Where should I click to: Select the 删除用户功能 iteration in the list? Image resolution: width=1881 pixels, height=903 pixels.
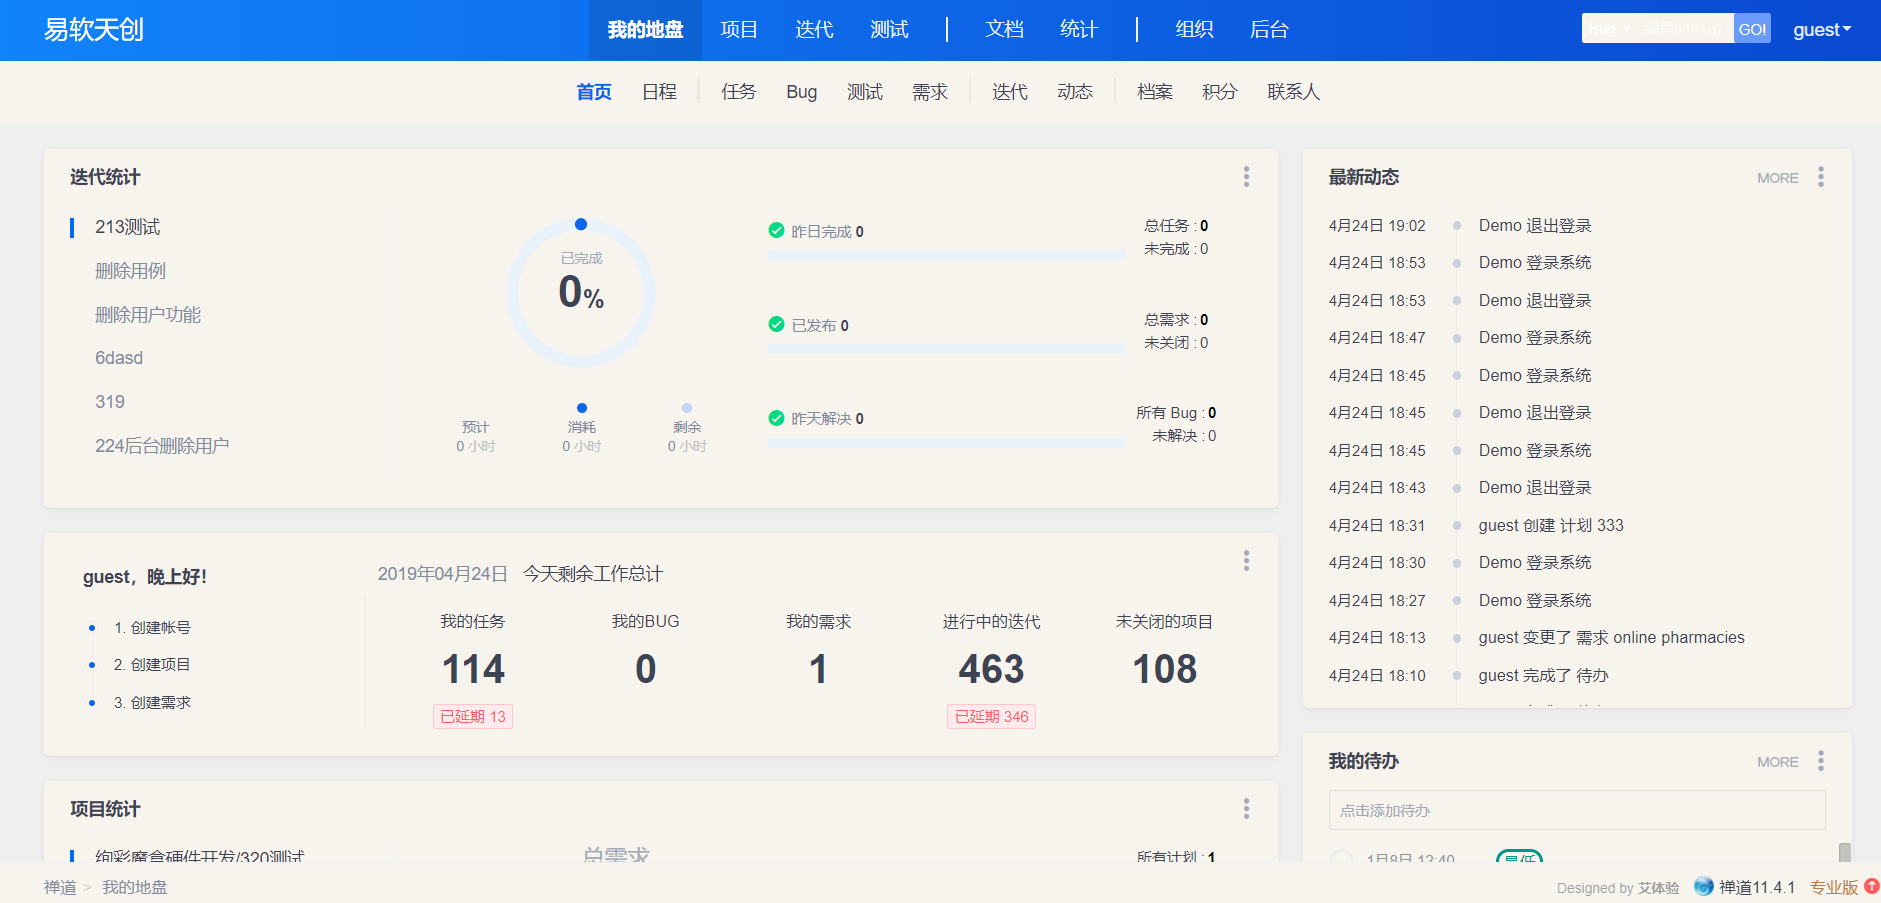tap(148, 315)
